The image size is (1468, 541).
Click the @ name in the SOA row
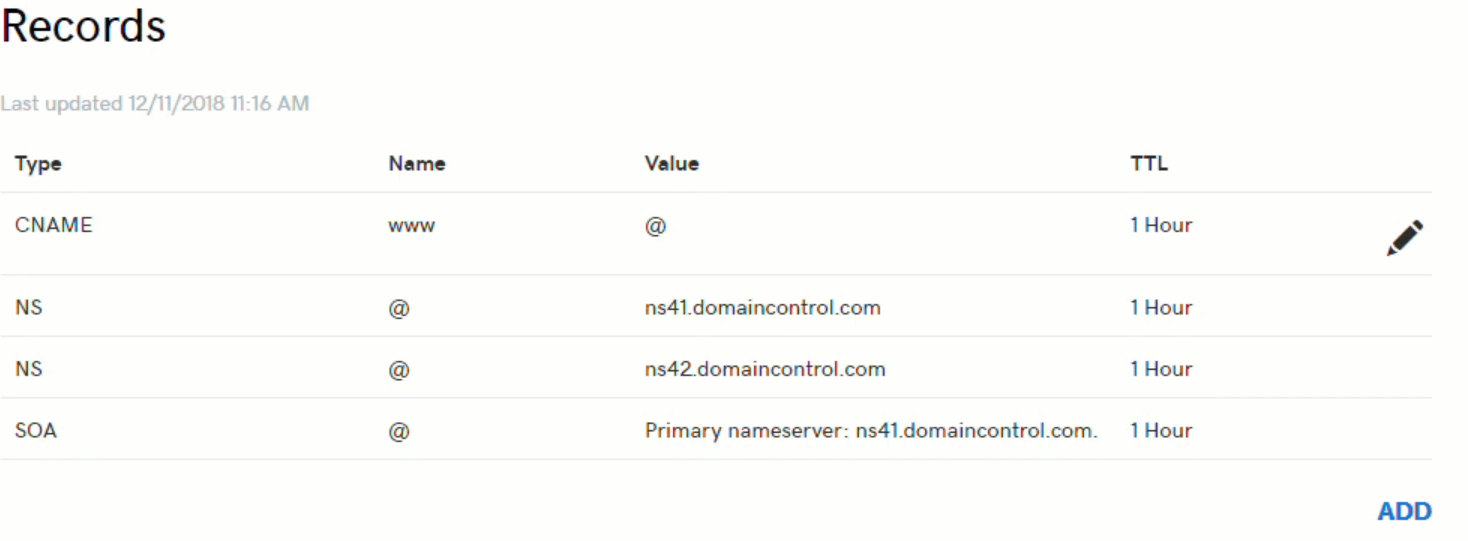click(399, 432)
